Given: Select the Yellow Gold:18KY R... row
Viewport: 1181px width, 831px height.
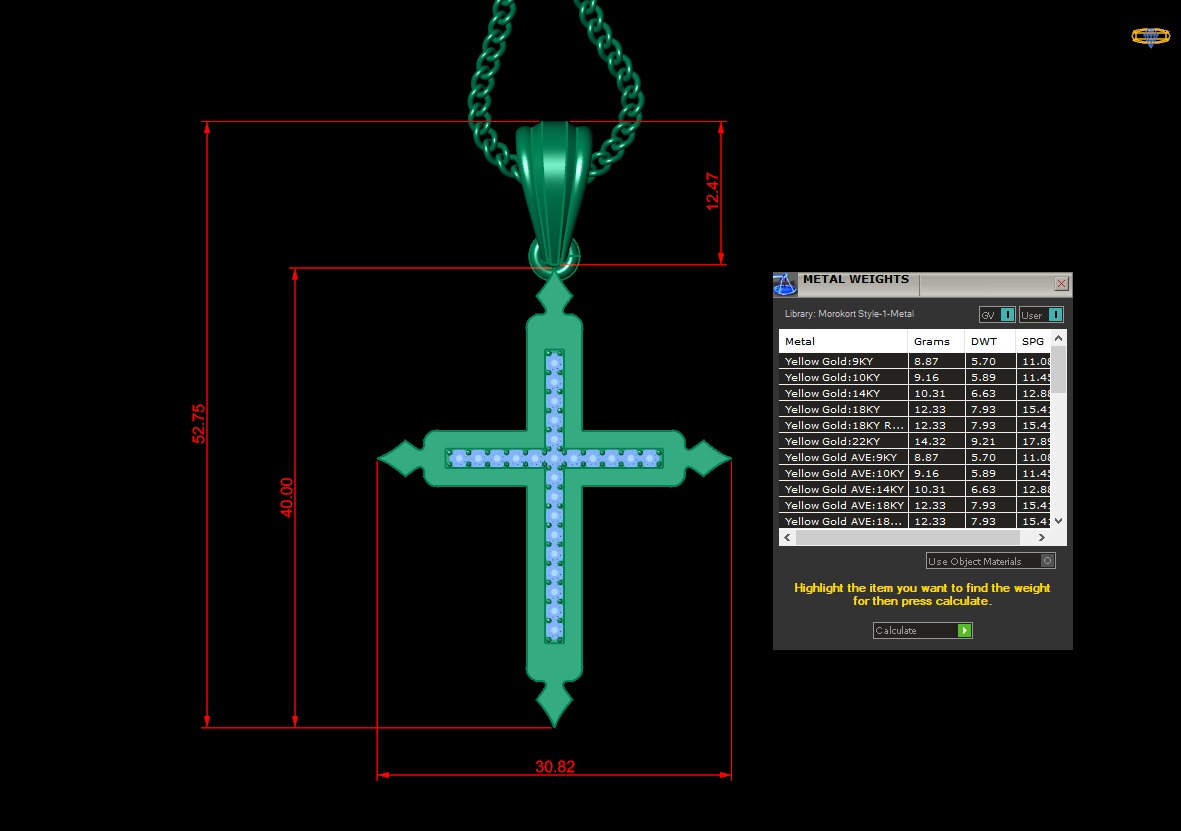Looking at the screenshot, I should (914, 425).
